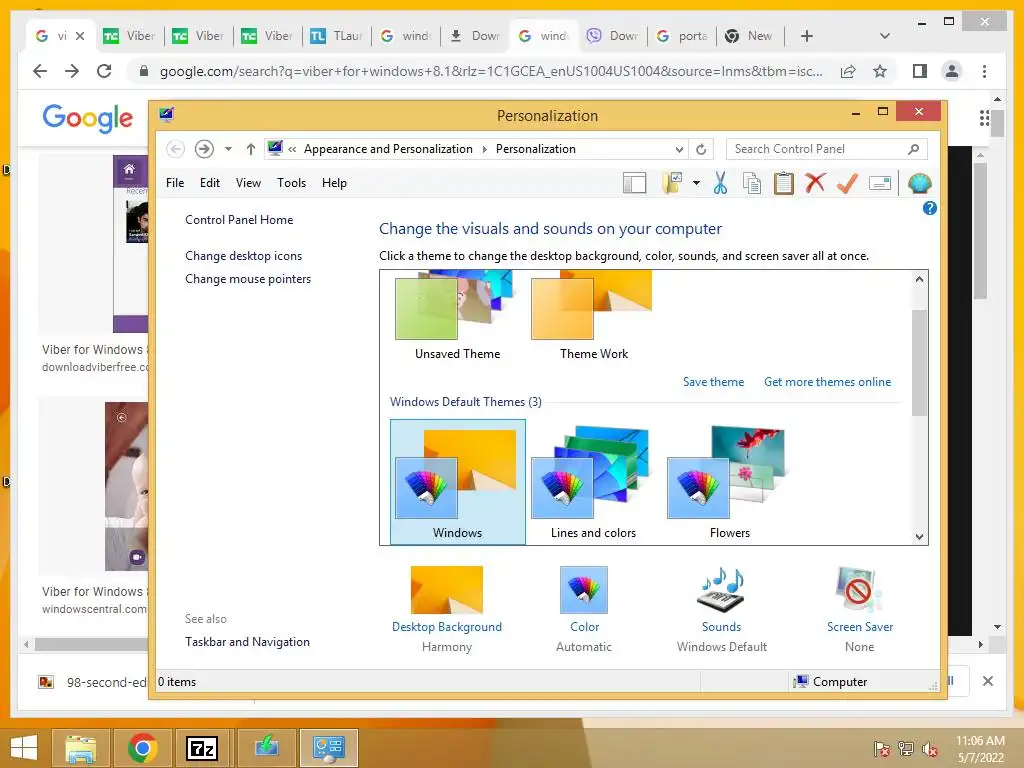Click the globe shell toolbar icon
Image resolution: width=1024 pixels, height=768 pixels.
click(x=919, y=184)
